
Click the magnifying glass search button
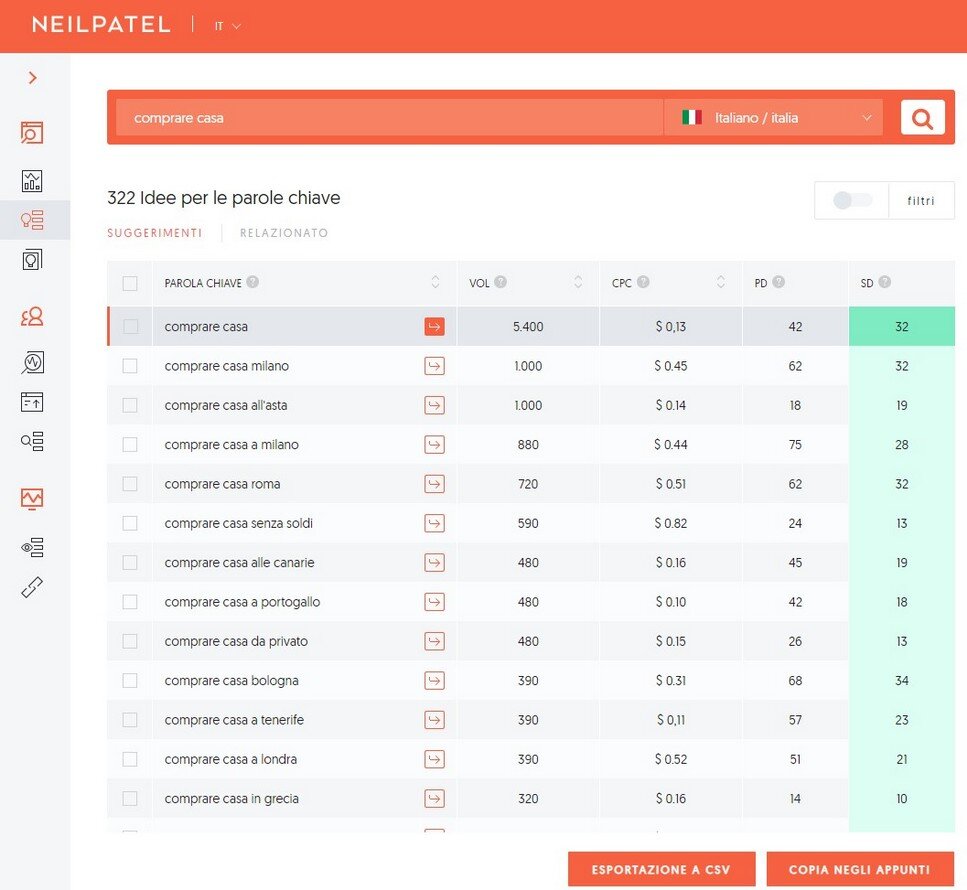click(922, 118)
